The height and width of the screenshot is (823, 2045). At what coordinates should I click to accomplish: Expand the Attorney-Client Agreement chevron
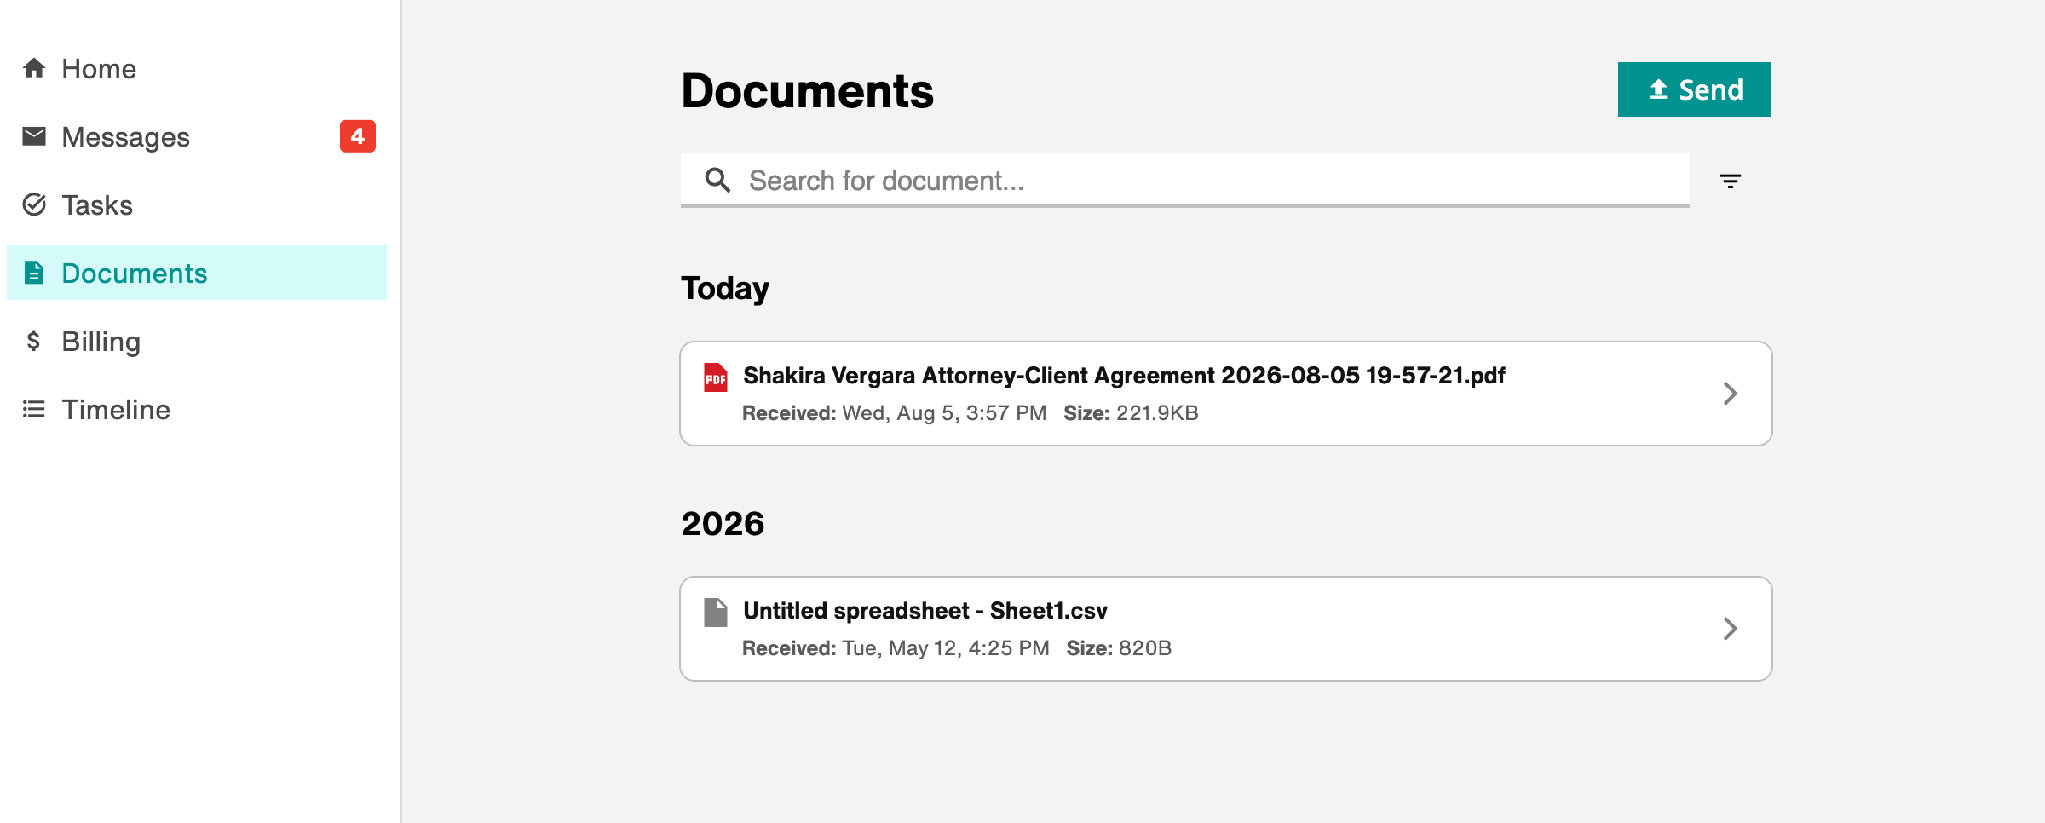(1730, 394)
